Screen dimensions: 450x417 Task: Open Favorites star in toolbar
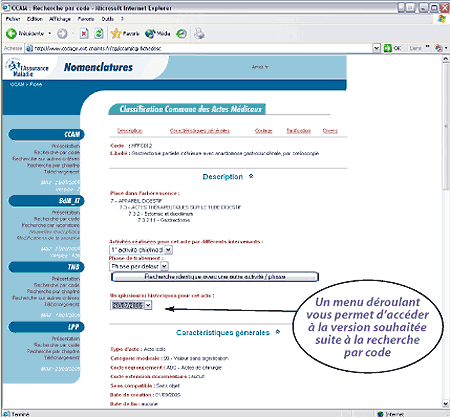tap(116, 33)
